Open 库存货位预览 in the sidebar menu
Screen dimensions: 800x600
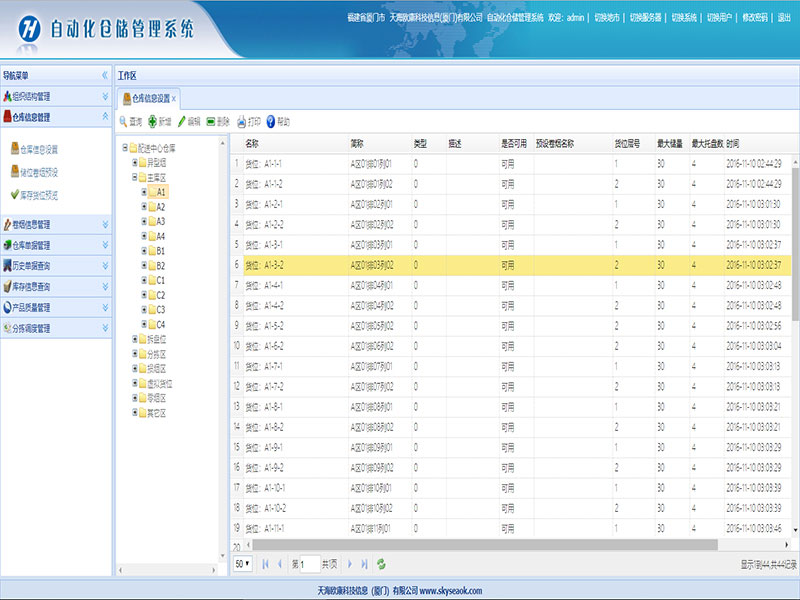point(40,195)
